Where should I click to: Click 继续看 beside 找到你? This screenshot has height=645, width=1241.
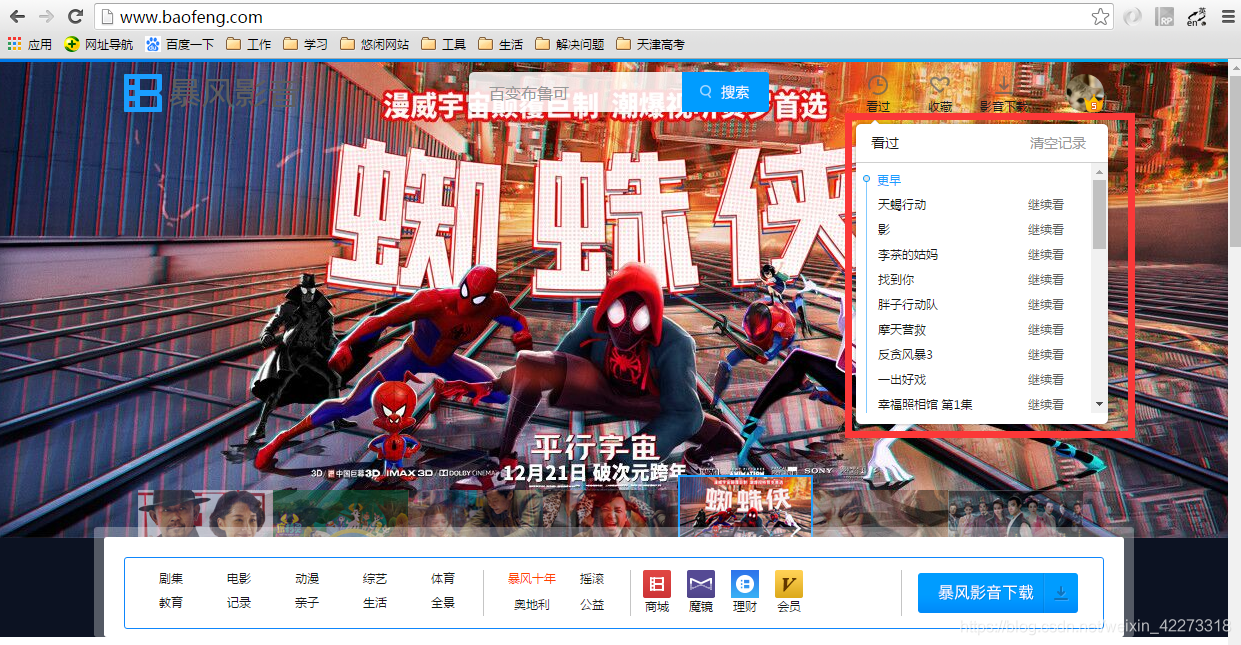click(1046, 280)
